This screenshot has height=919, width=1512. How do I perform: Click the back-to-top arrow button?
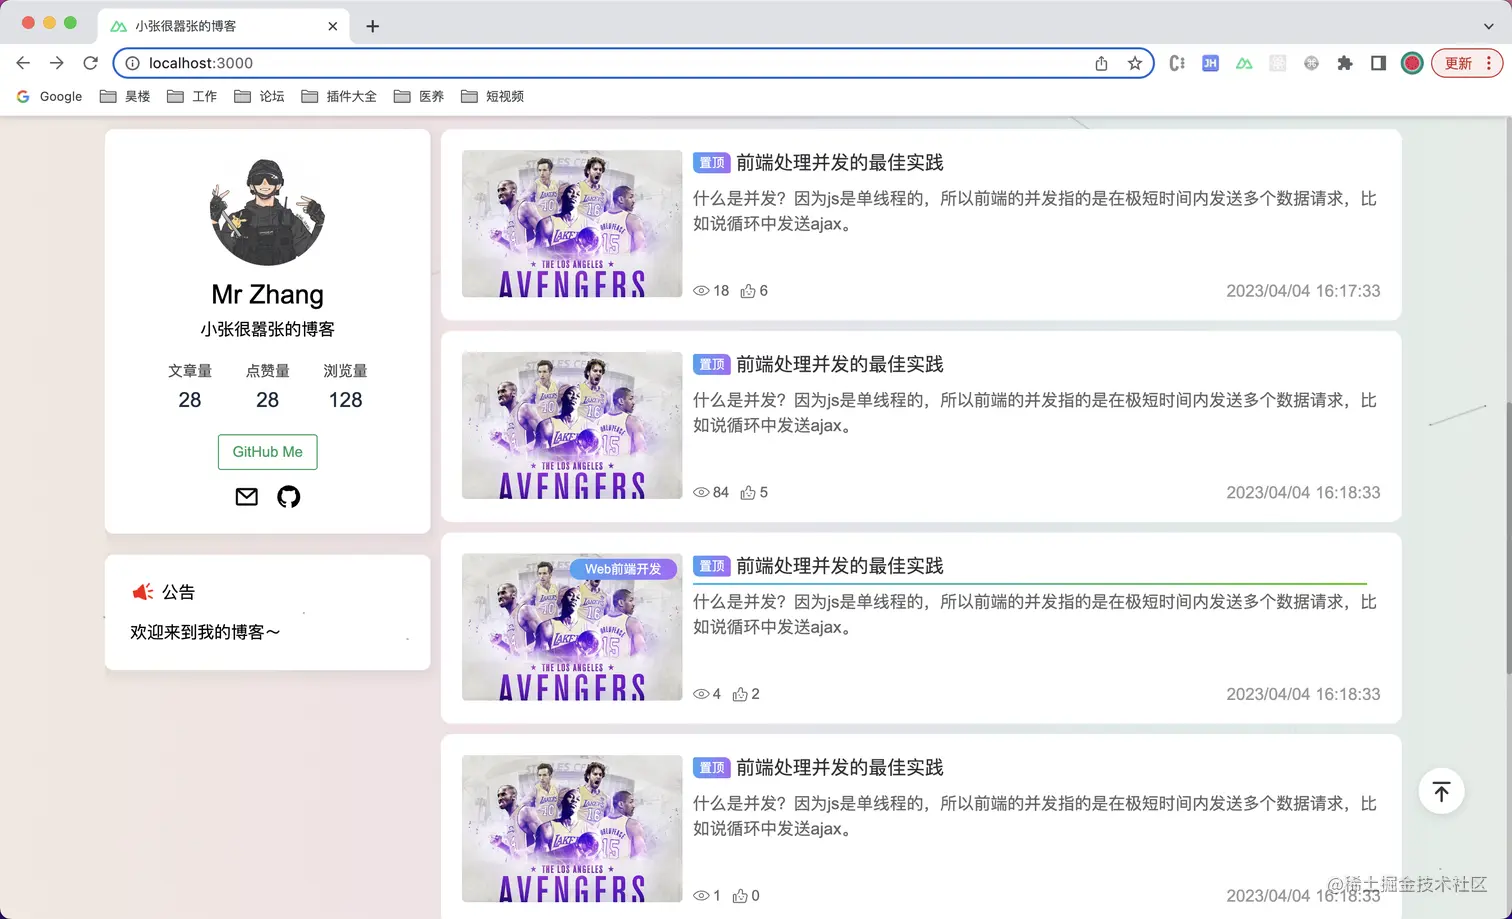tap(1441, 792)
